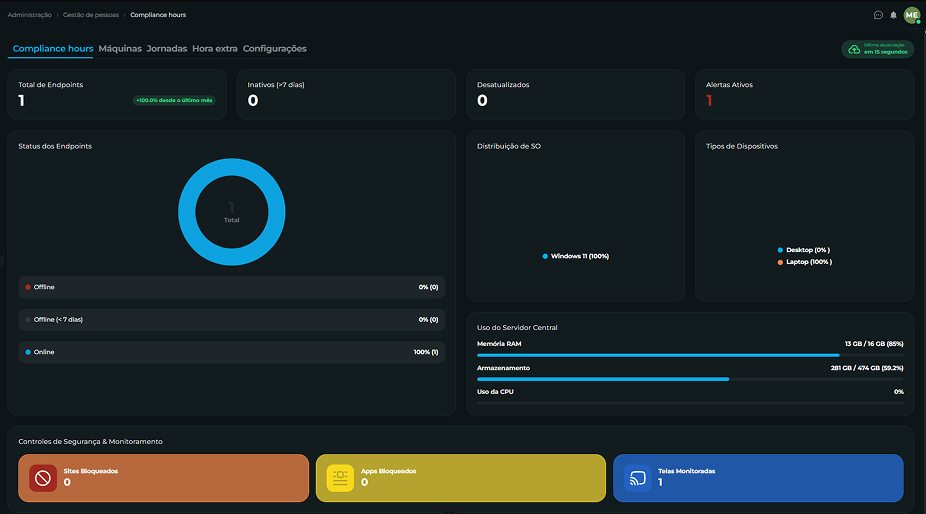
Task: Click the Alertas Ativos card
Action: [x=804, y=95]
